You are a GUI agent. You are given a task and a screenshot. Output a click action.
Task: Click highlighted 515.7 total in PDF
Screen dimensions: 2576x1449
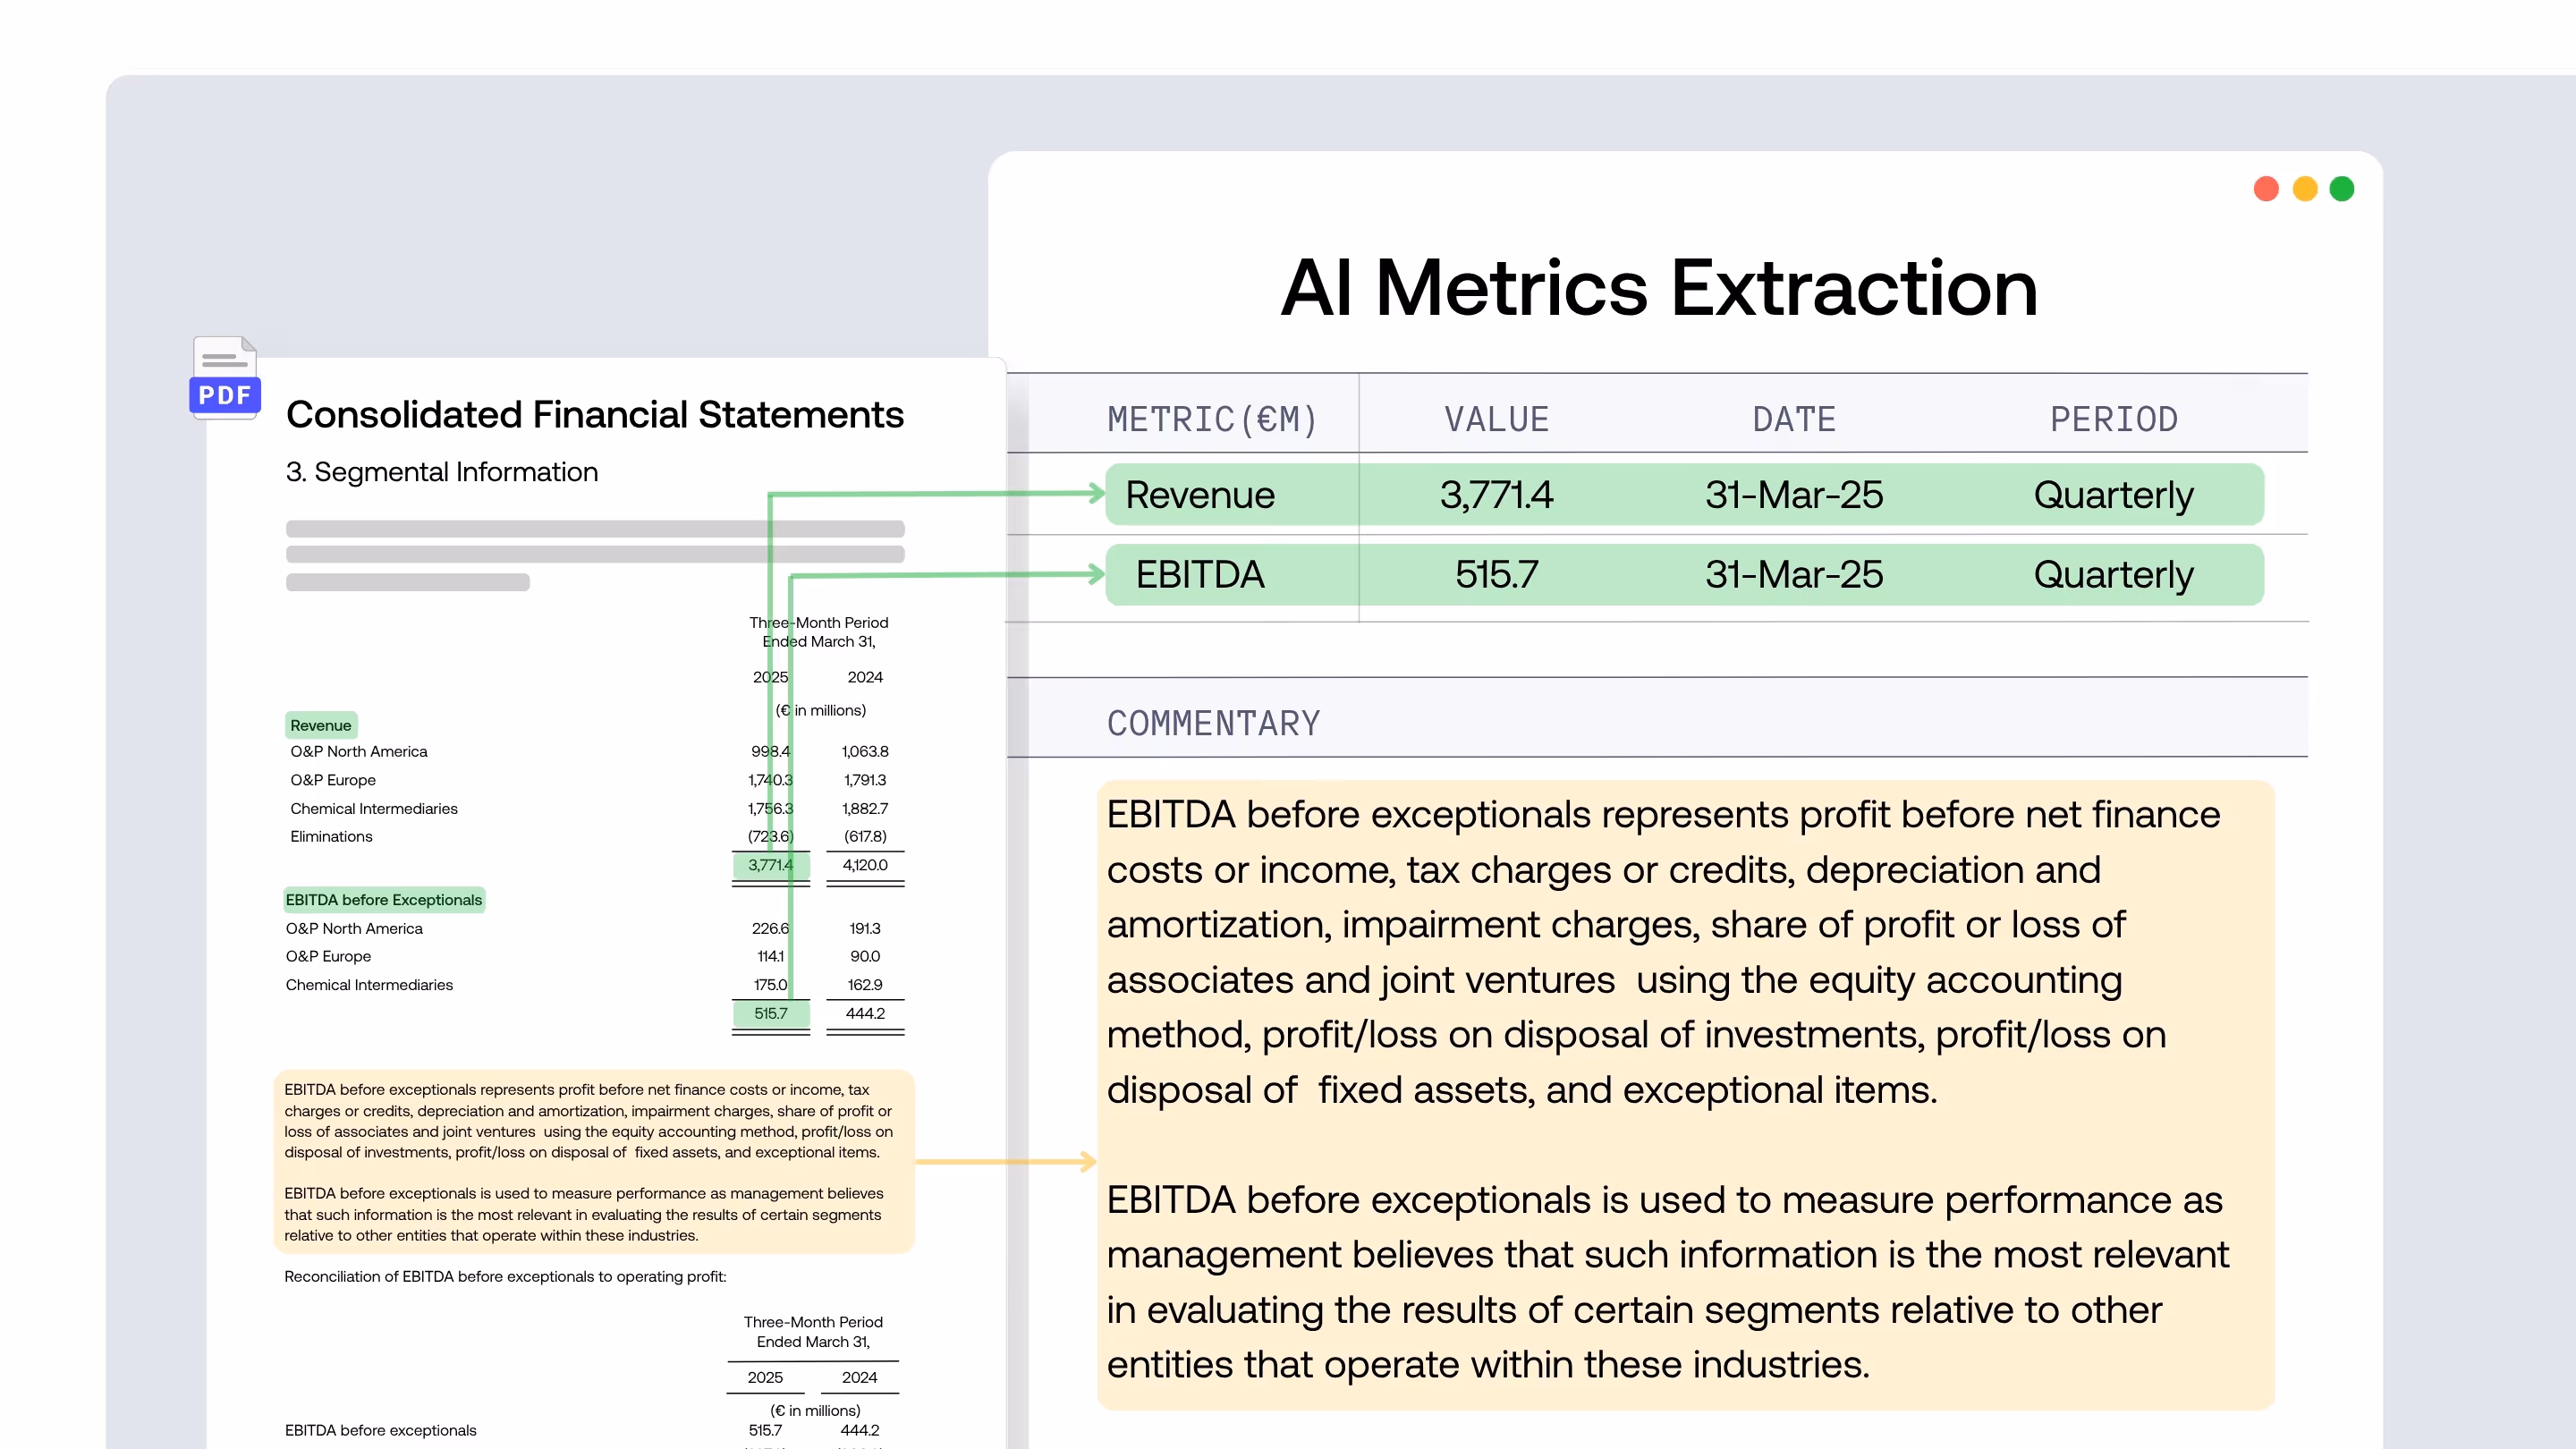771,1013
